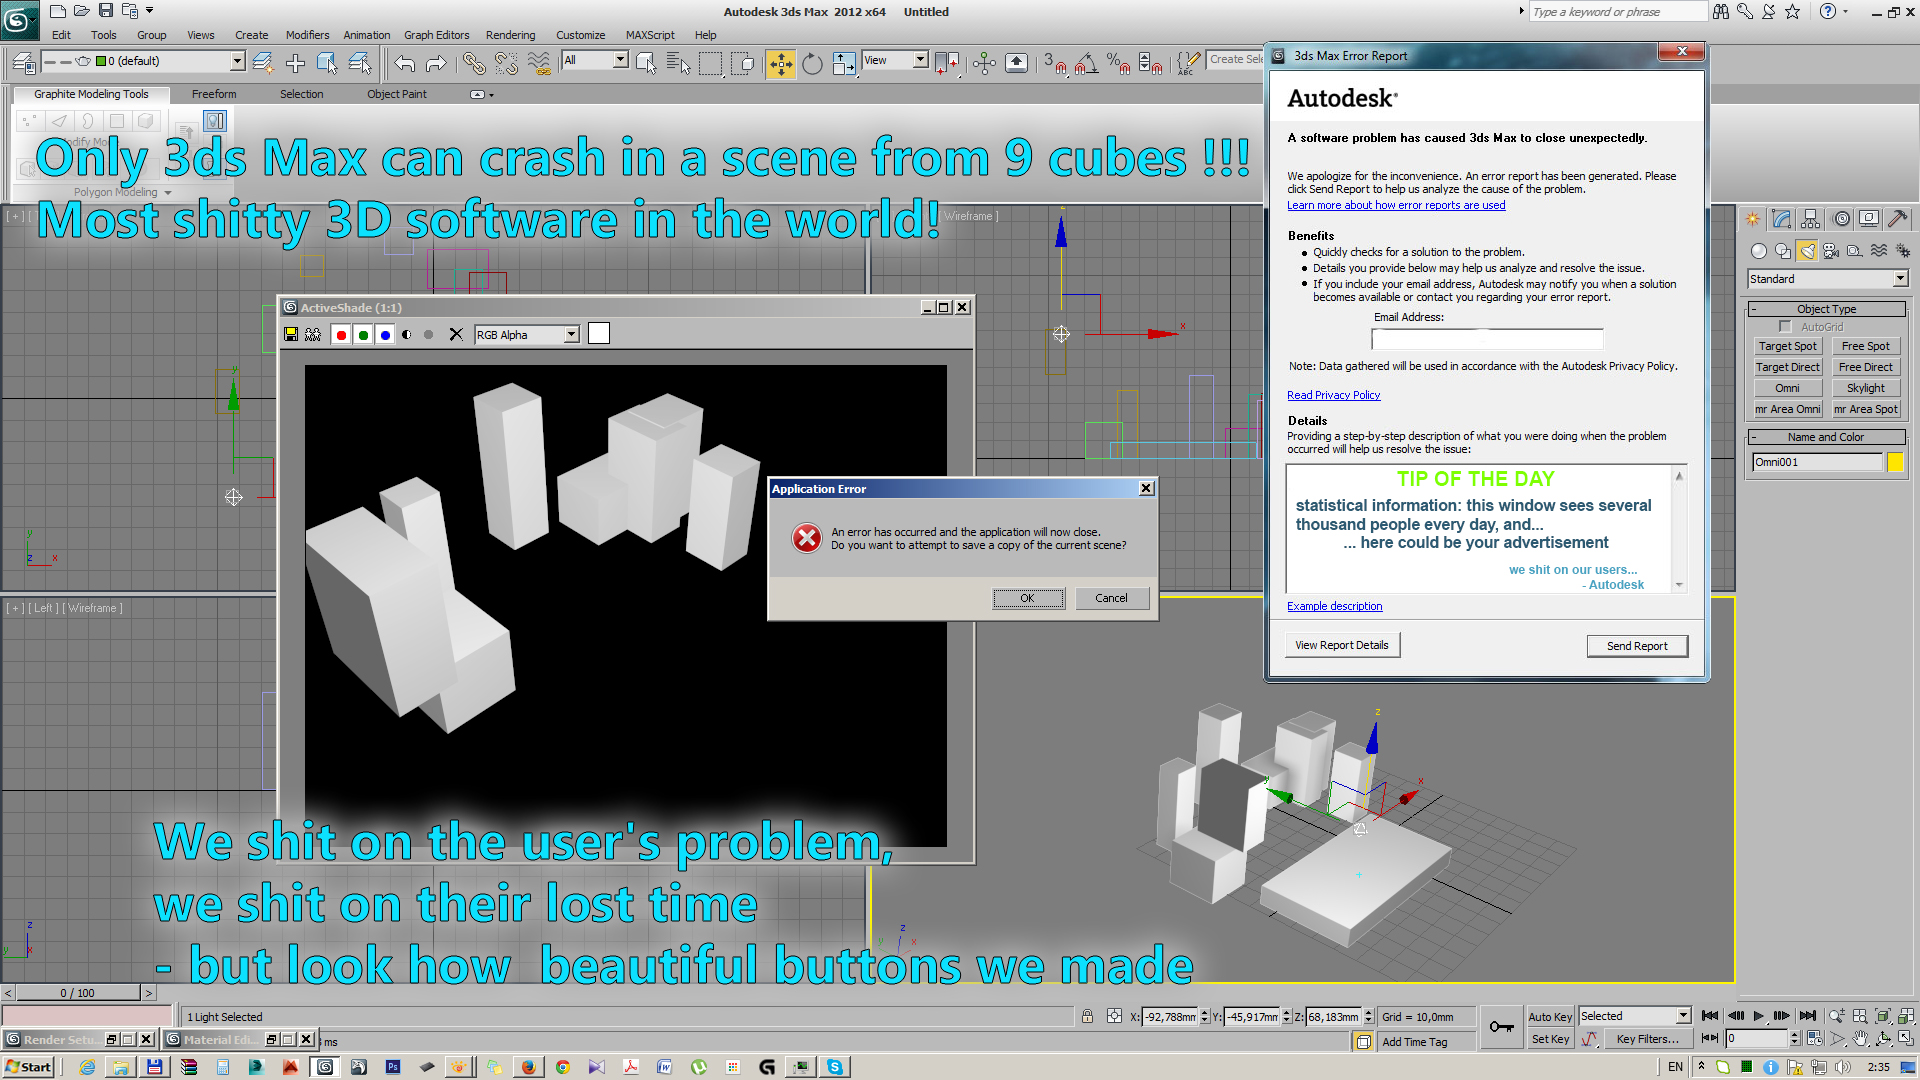Screen dimensions: 1920x1080
Task: Open the Display tab in command panel
Action: click(1869, 219)
